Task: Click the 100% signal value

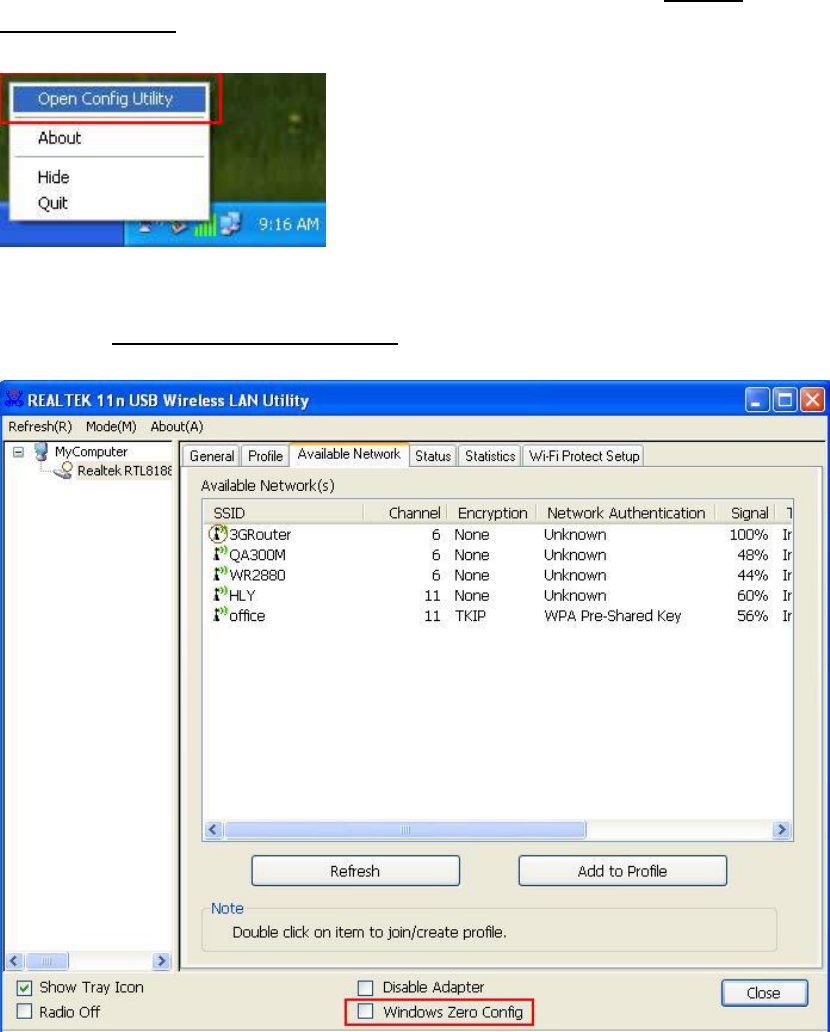Action: (x=749, y=534)
